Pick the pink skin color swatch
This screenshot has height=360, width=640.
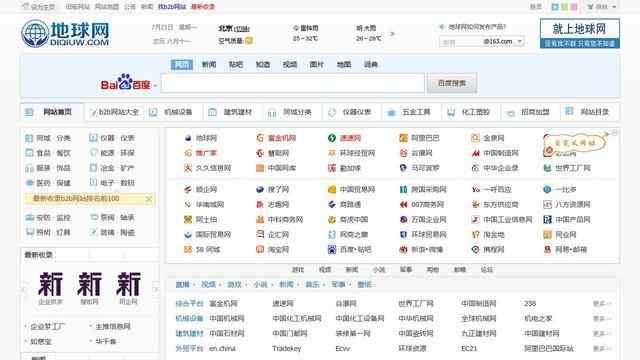point(573,7)
